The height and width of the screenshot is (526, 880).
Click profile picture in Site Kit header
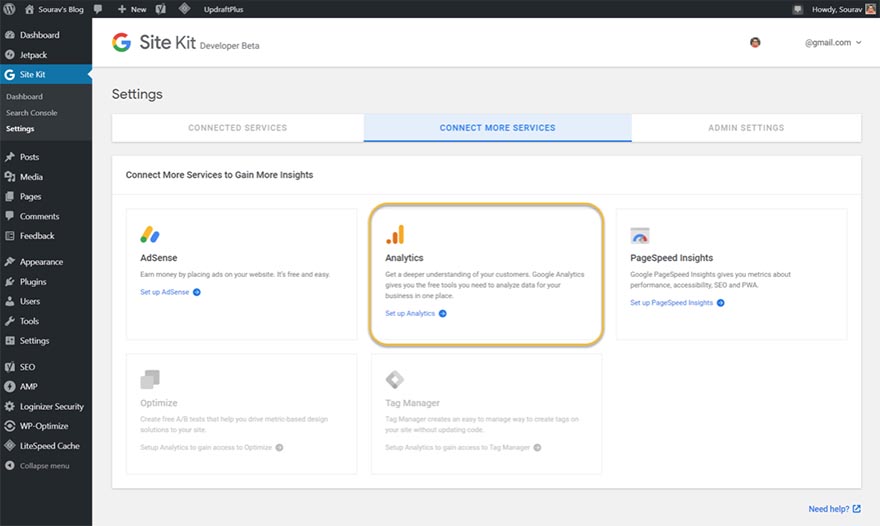pos(755,42)
